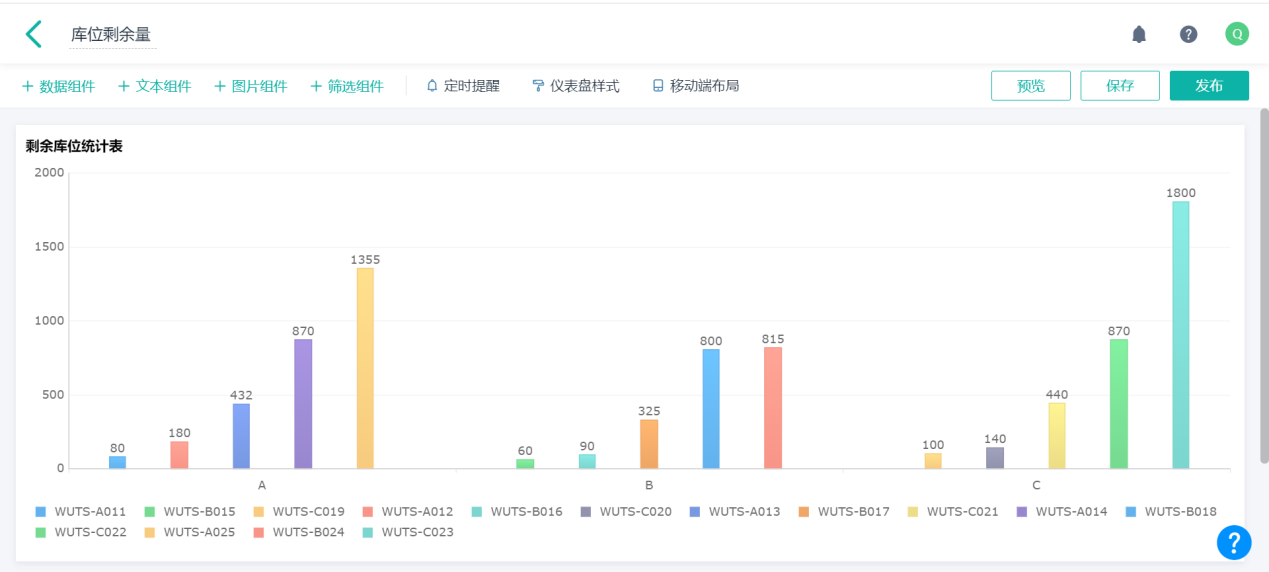
Task: Click the back arrow icon
Action: tap(34, 34)
